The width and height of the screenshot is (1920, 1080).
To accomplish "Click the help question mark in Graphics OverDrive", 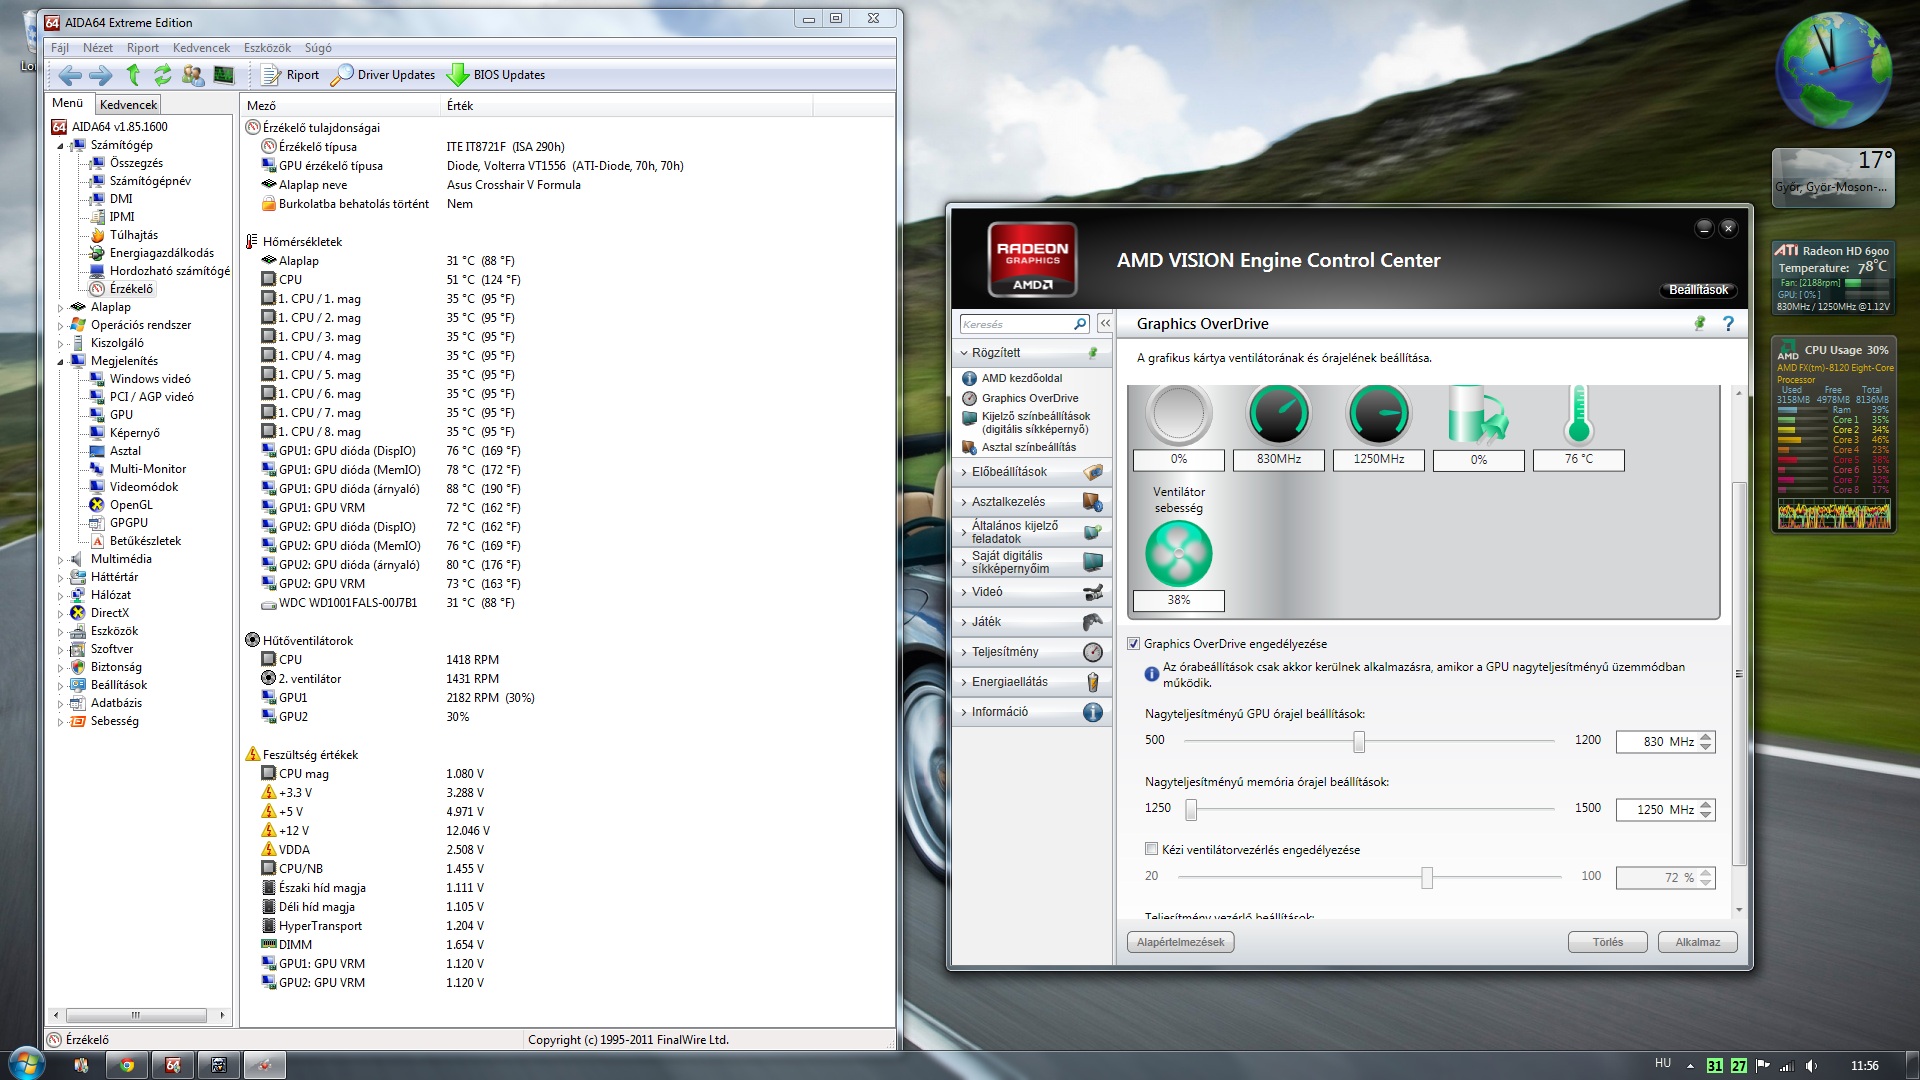I will (x=1728, y=323).
